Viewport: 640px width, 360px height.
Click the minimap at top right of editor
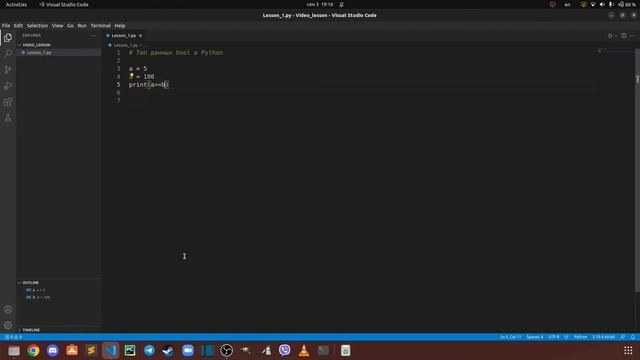pos(616,51)
